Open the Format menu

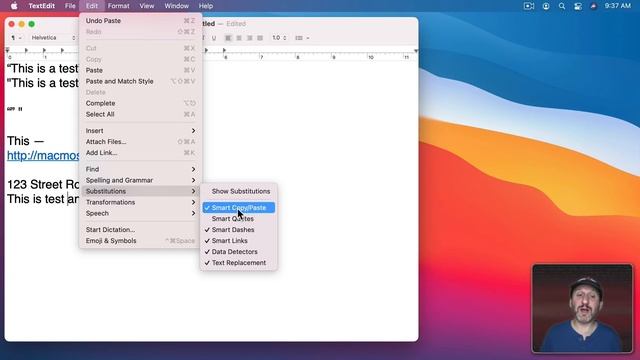118,6
